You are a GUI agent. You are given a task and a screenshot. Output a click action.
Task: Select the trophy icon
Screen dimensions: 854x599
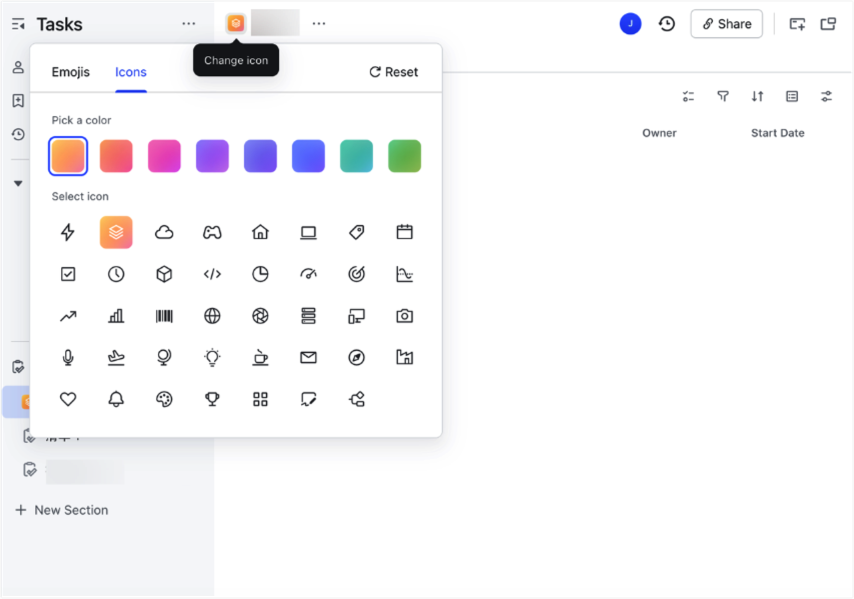coord(212,399)
